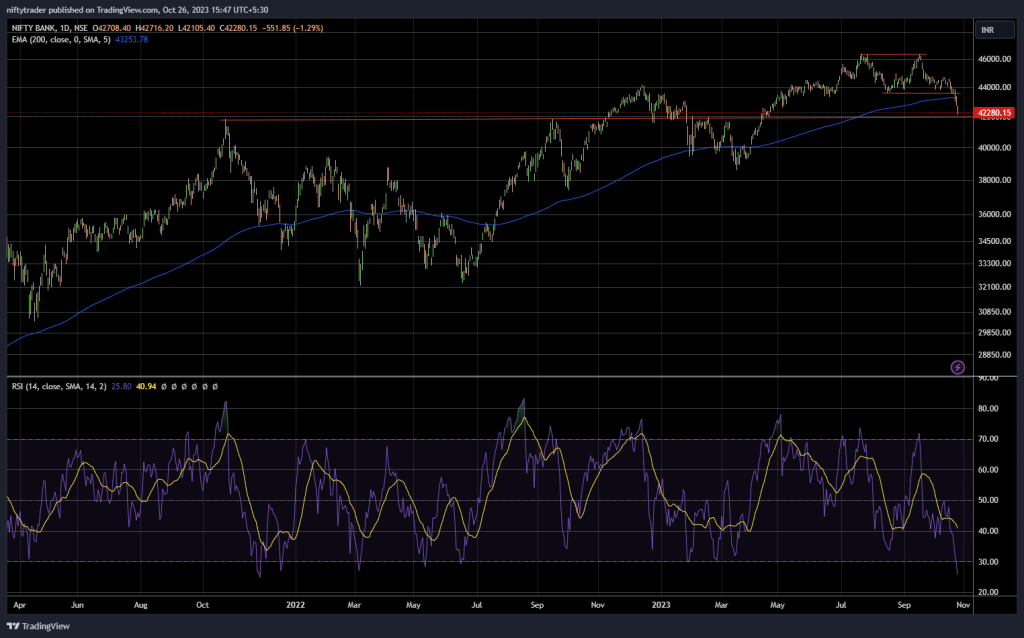Click the 40.00 level on the RSI scale
This screenshot has height=638, width=1024.
point(988,532)
